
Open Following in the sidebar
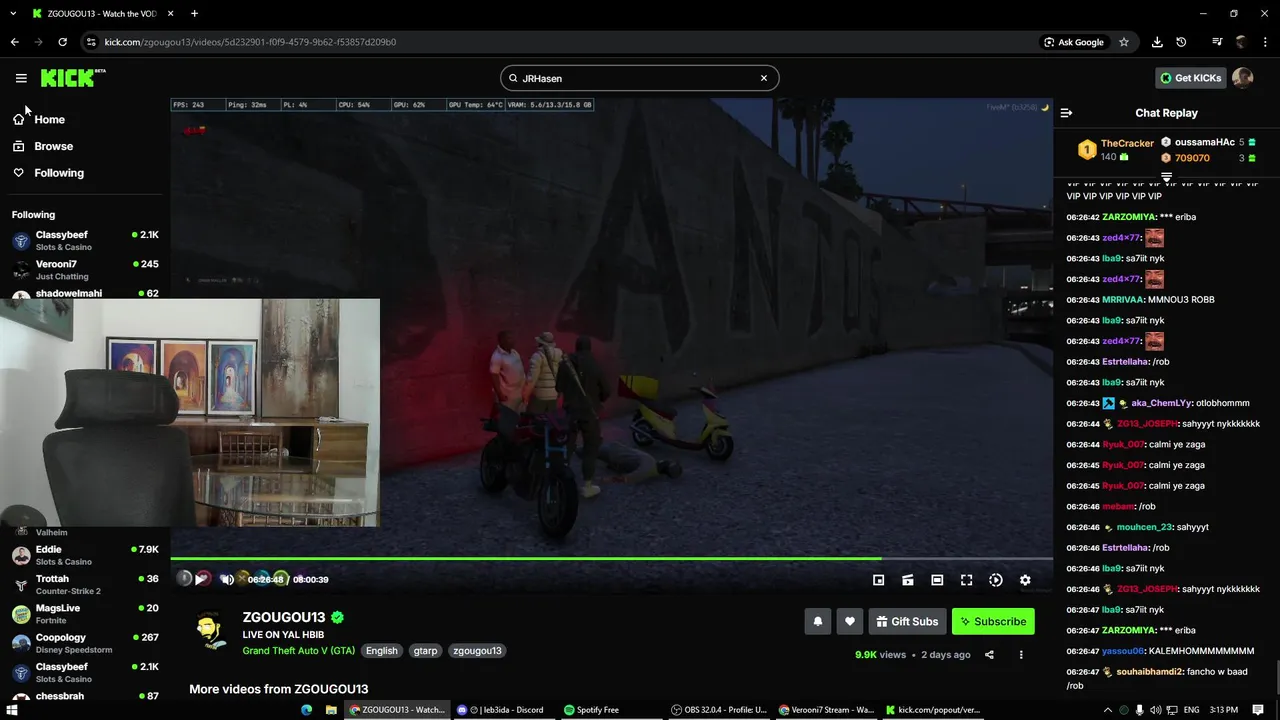pyautogui.click(x=48, y=173)
